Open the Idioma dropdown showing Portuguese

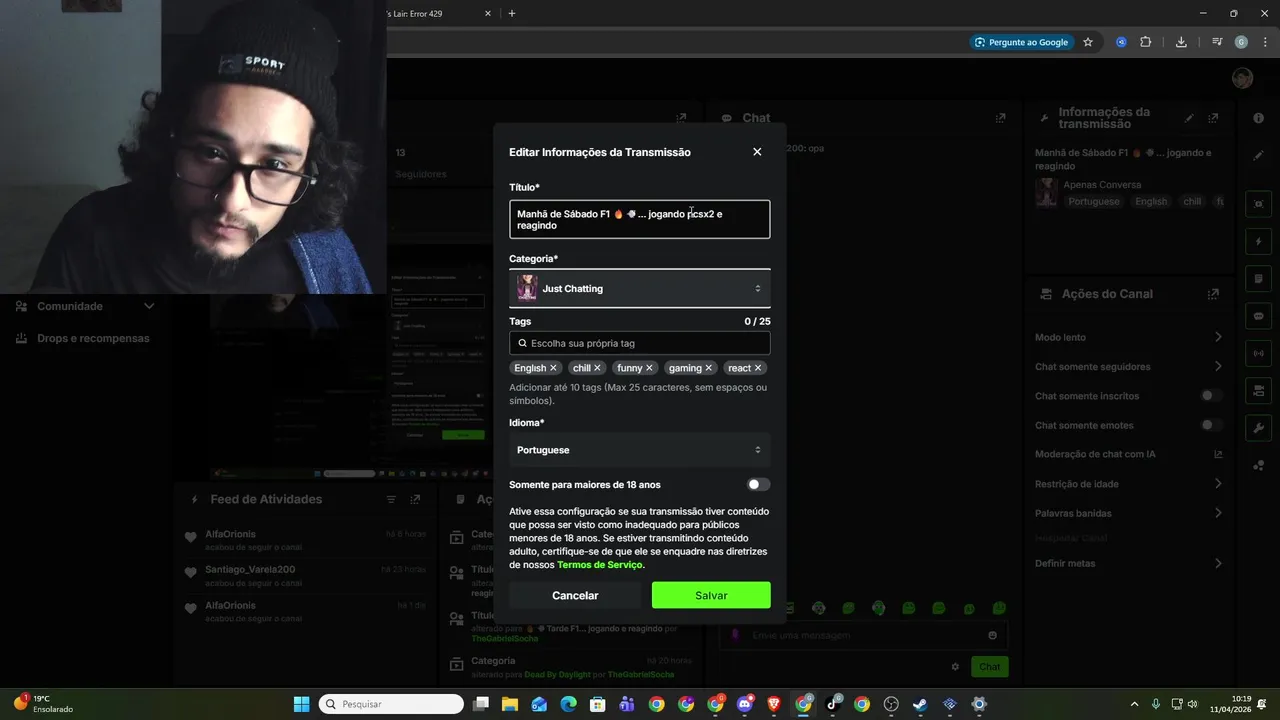(640, 450)
